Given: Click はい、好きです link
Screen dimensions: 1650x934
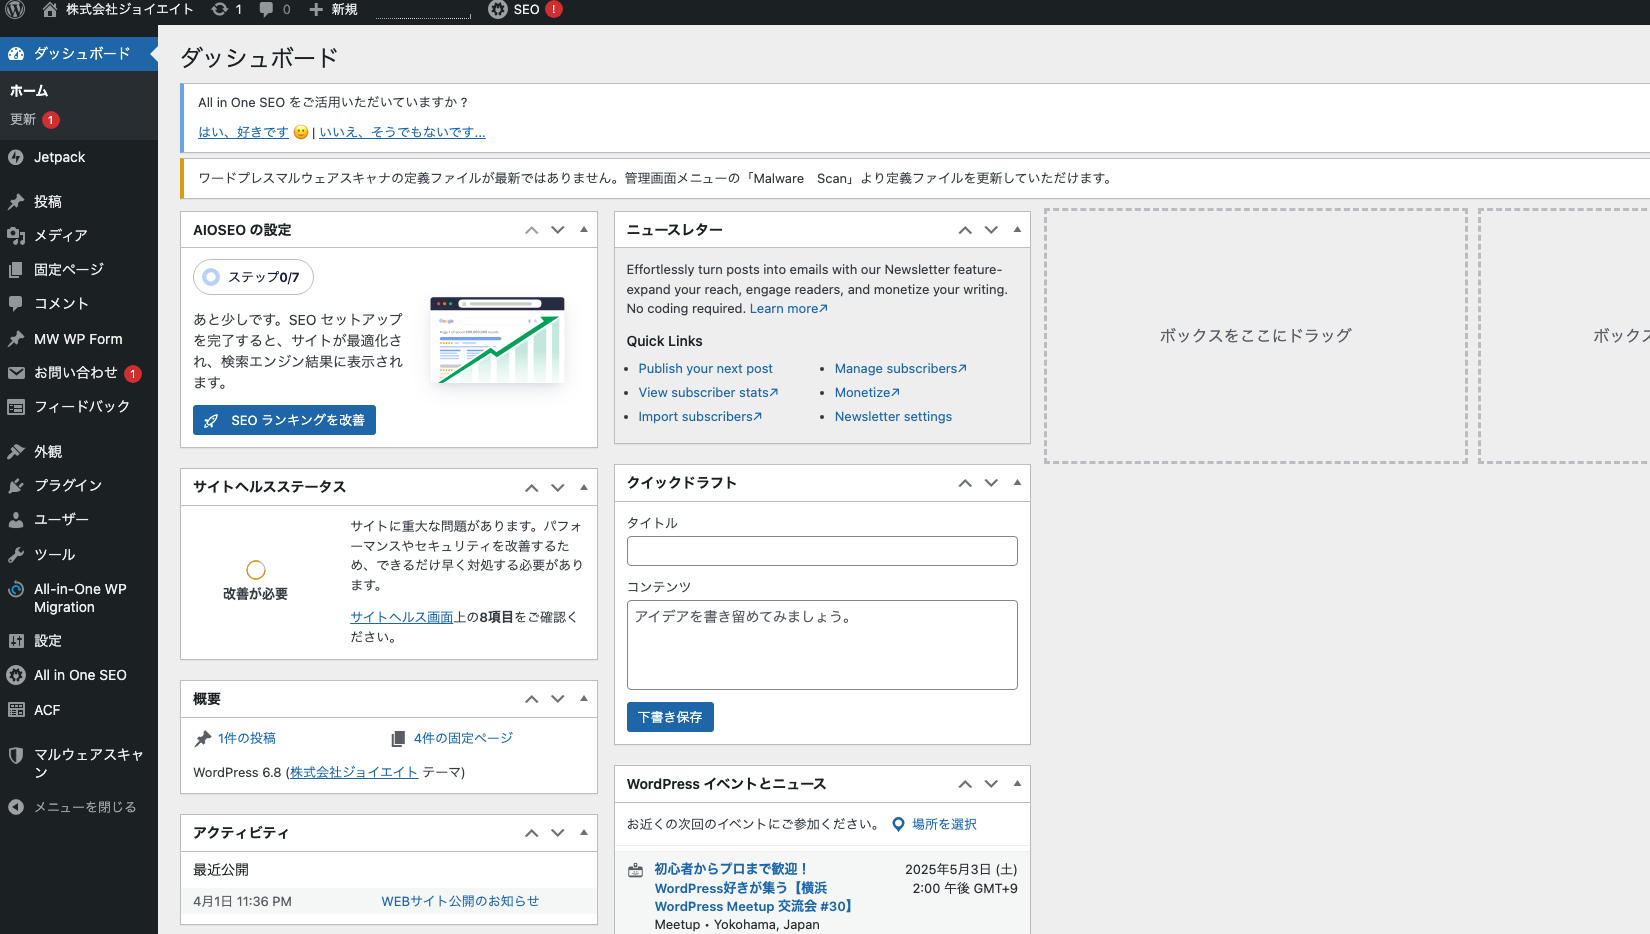Looking at the screenshot, I should tap(243, 132).
